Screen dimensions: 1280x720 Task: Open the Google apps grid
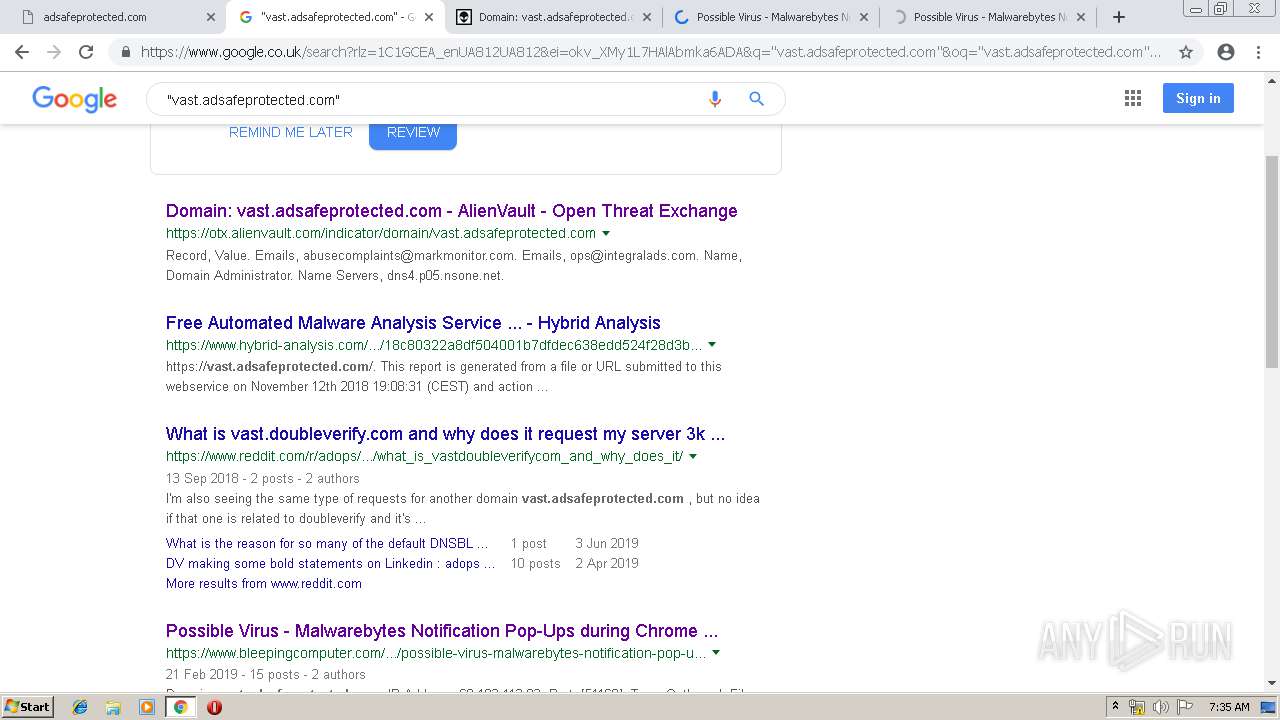[x=1133, y=98]
